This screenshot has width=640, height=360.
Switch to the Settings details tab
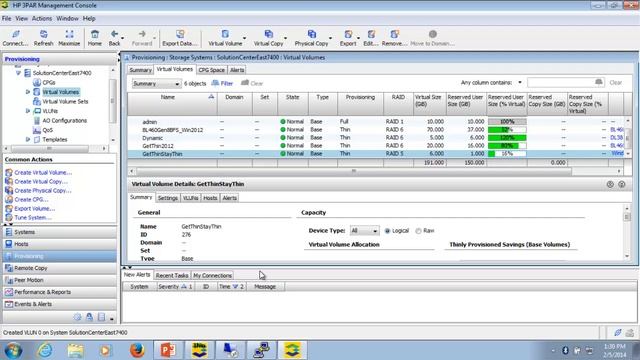tap(168, 198)
